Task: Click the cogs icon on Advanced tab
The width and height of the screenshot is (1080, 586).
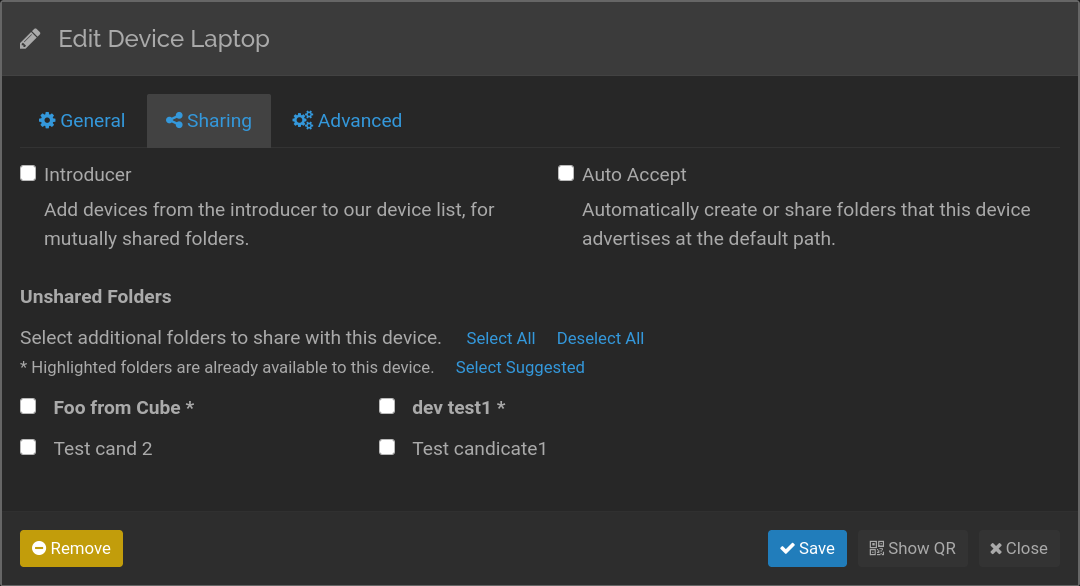Action: (x=302, y=121)
